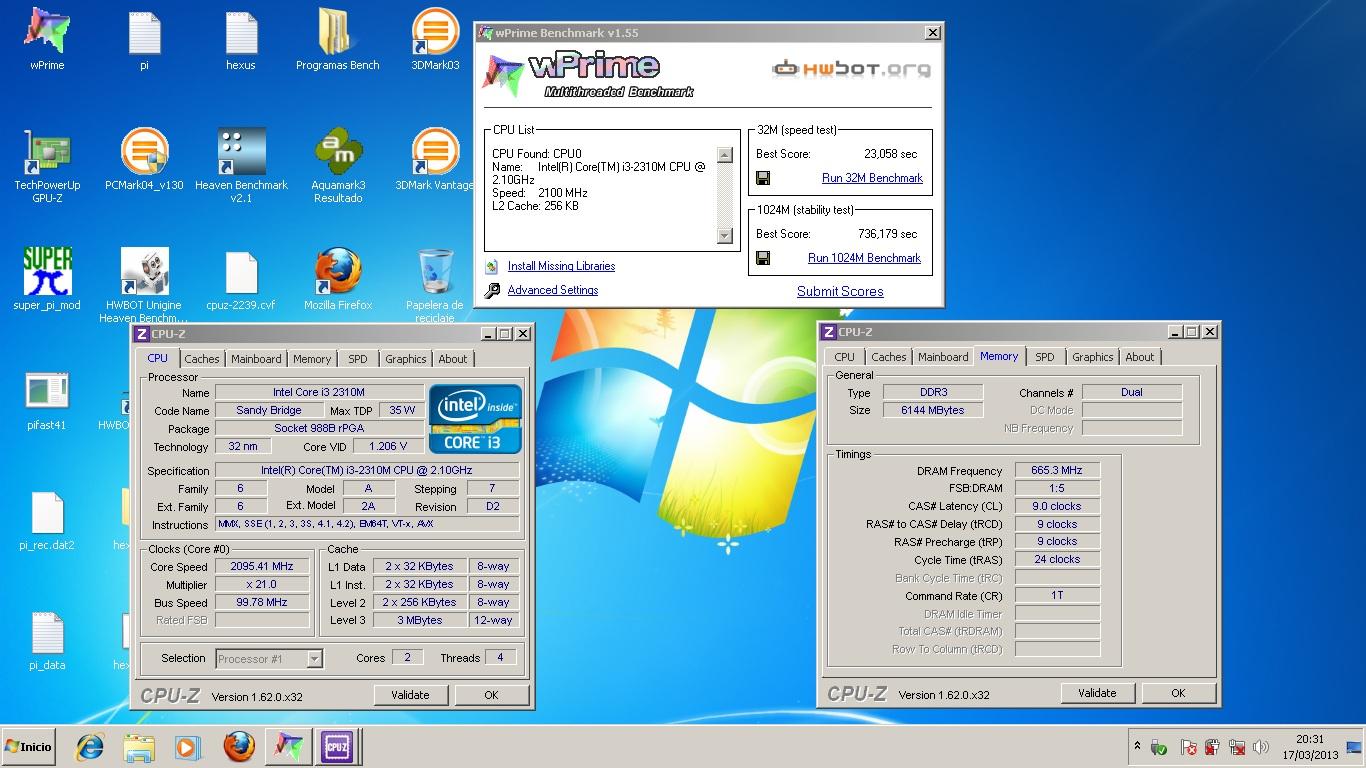Click Run 1024M Benchmark link
The height and width of the screenshot is (768, 1366).
(864, 258)
